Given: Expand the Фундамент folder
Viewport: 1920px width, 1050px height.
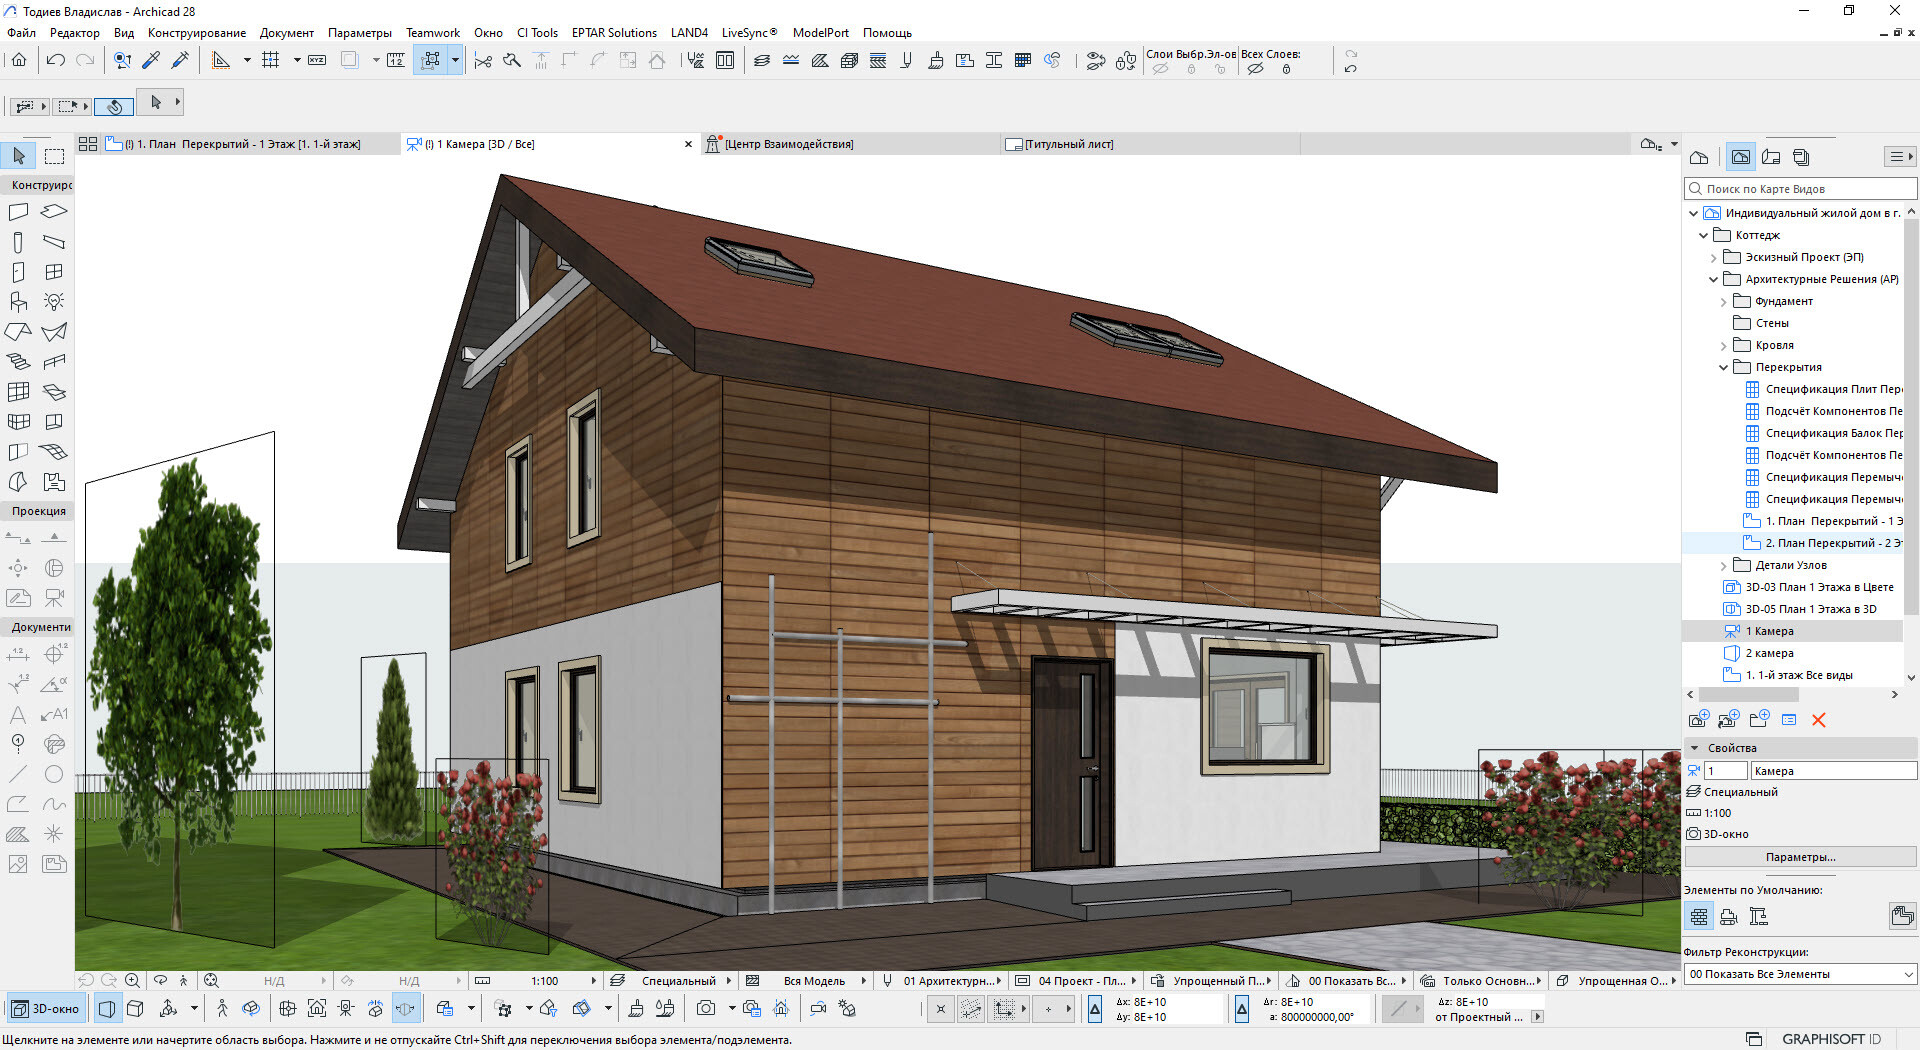Looking at the screenshot, I should pyautogui.click(x=1723, y=302).
